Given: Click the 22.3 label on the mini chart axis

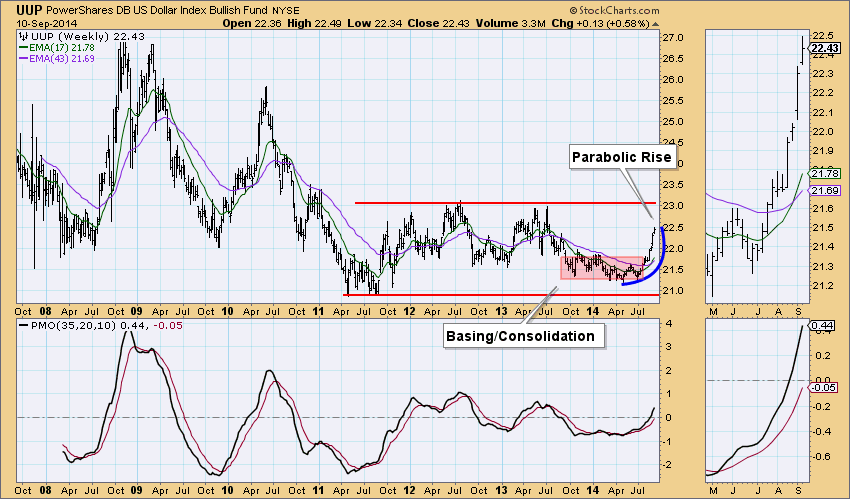Looking at the screenshot, I should (x=822, y=74).
